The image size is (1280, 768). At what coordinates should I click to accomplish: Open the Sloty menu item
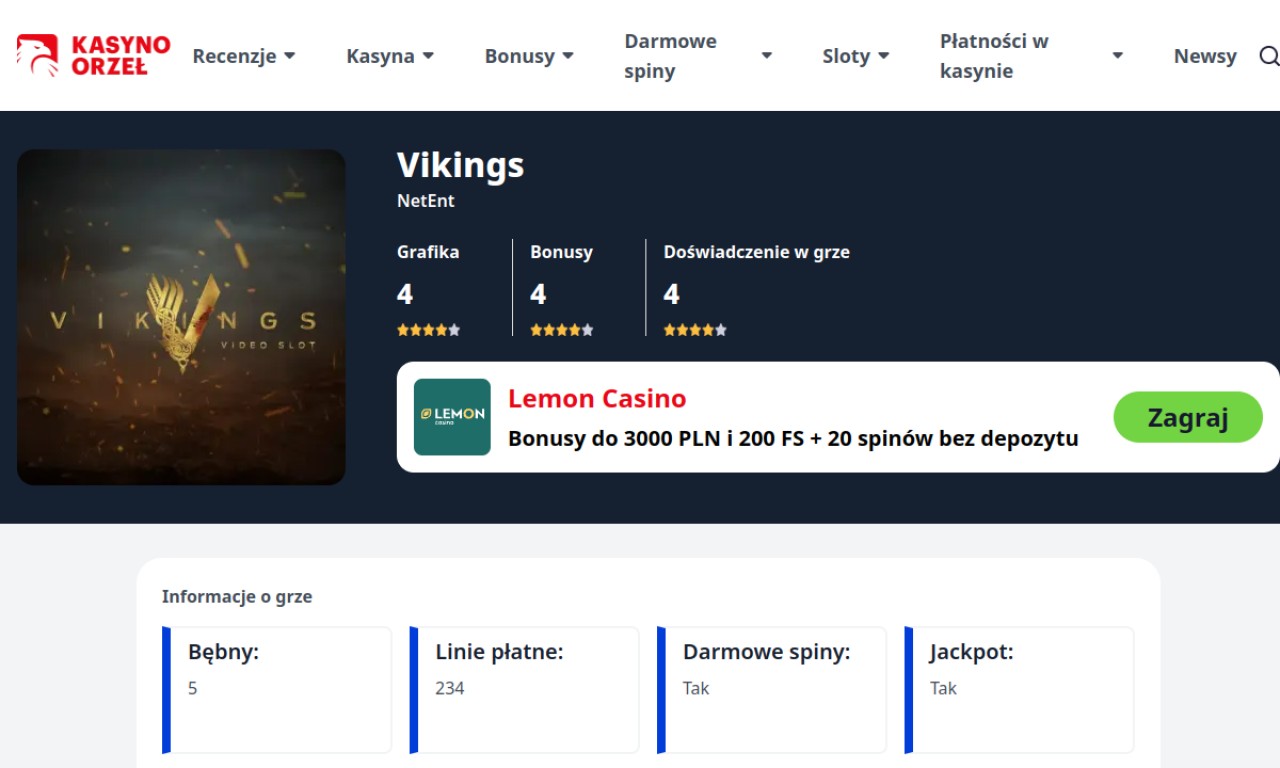pyautogui.click(x=846, y=56)
